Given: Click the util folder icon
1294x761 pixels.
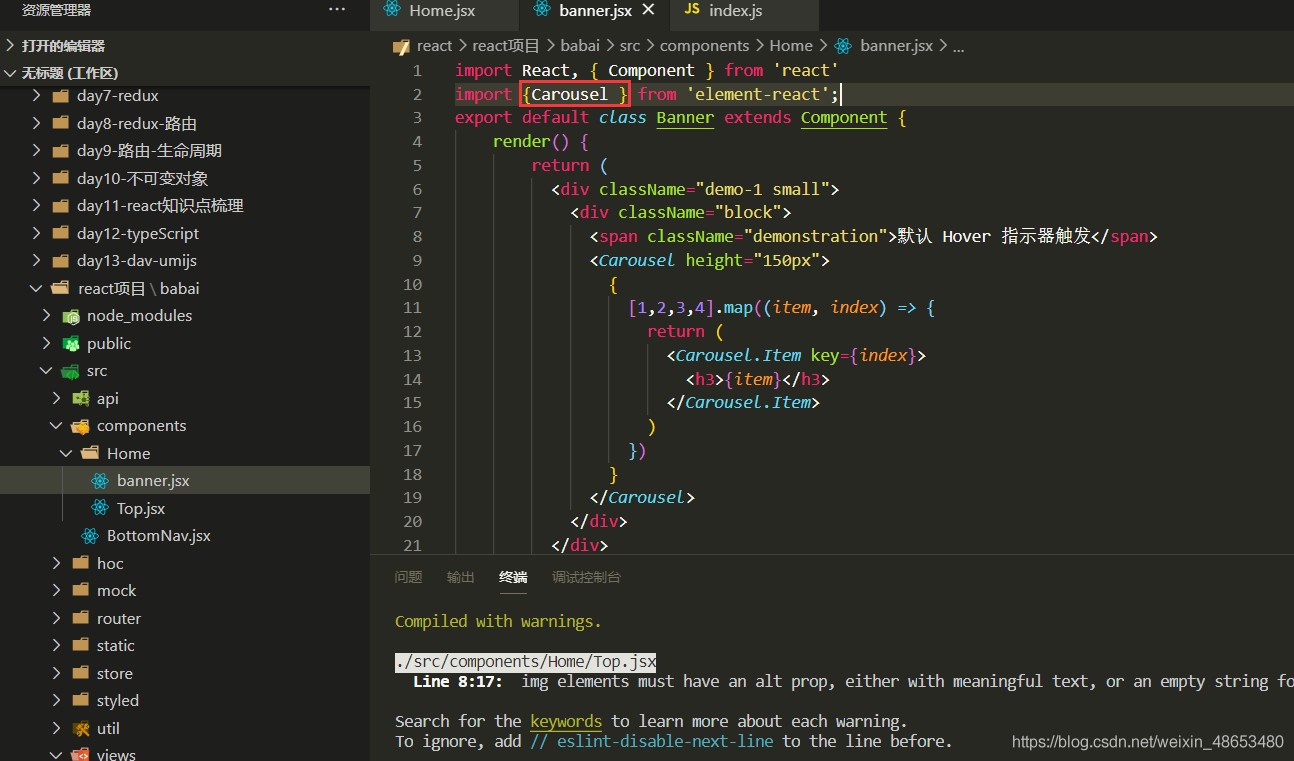Looking at the screenshot, I should click(81, 729).
